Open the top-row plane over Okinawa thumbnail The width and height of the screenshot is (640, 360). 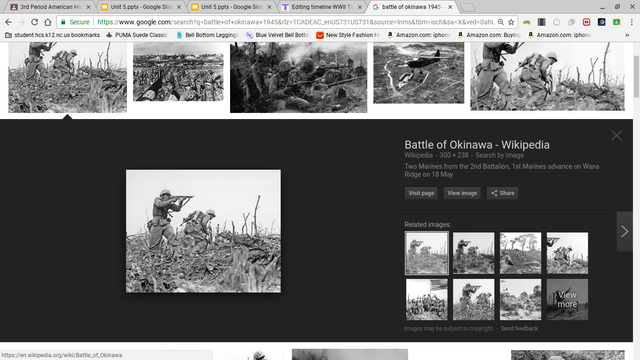pos(418,73)
